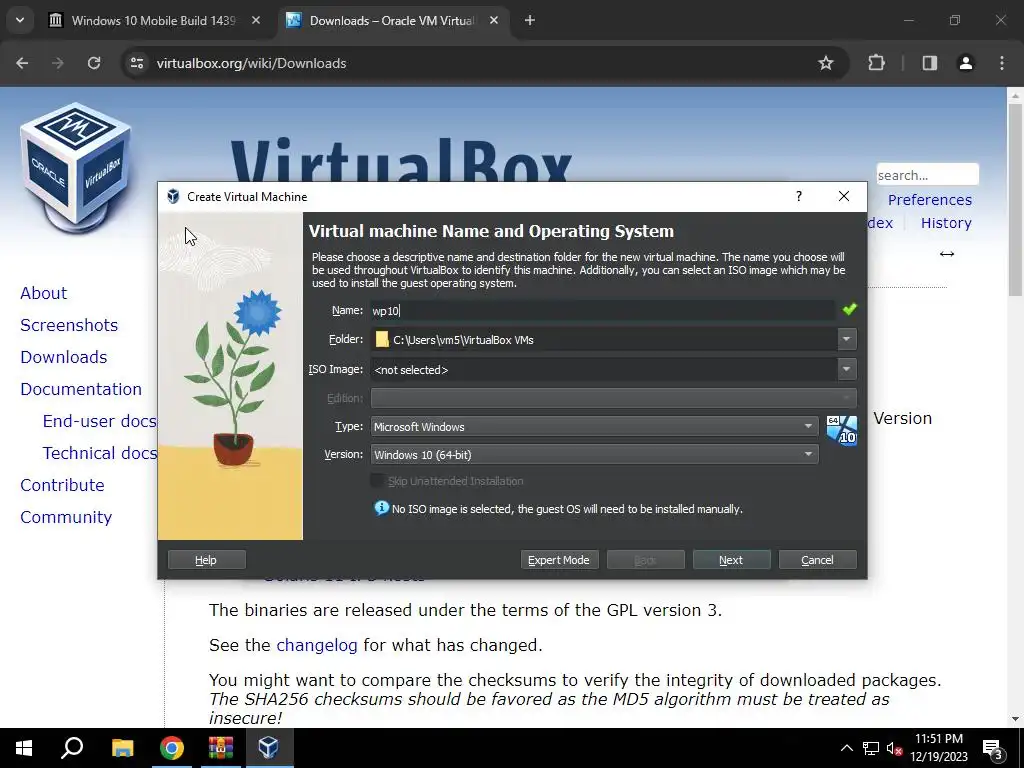Open About in the site sidebar

pyautogui.click(x=44, y=293)
